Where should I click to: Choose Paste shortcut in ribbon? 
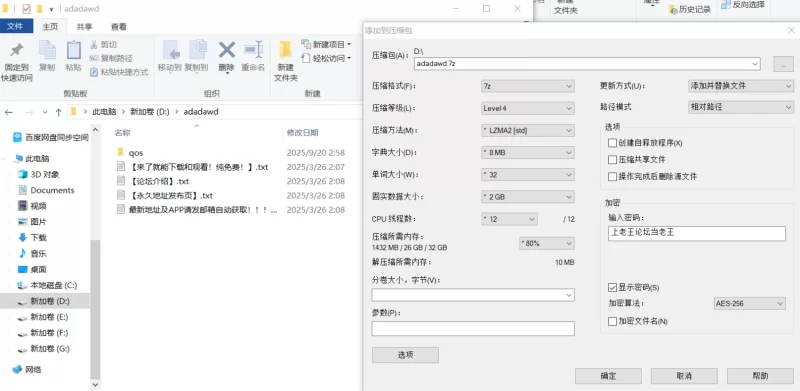coord(119,72)
